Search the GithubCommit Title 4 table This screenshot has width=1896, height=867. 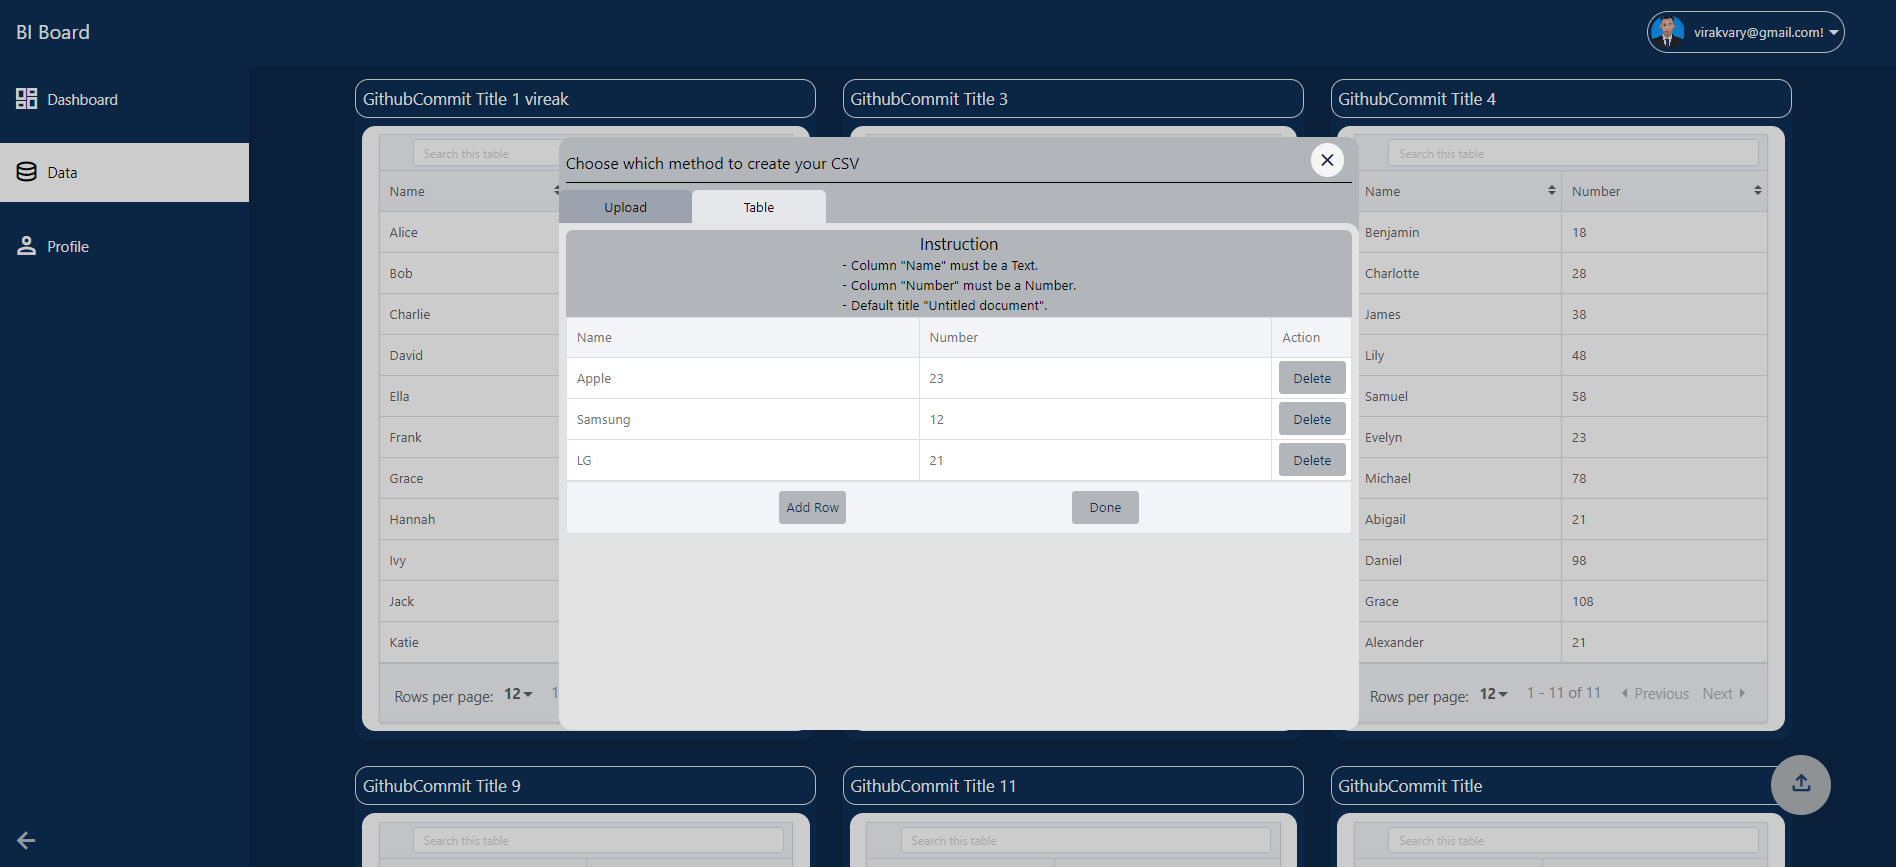pyautogui.click(x=1573, y=153)
